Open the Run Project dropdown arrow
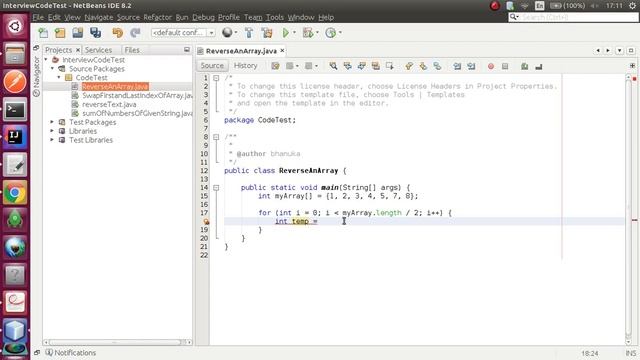Image resolution: width=640 pixels, height=360 pixels. pyautogui.click(x=294, y=32)
